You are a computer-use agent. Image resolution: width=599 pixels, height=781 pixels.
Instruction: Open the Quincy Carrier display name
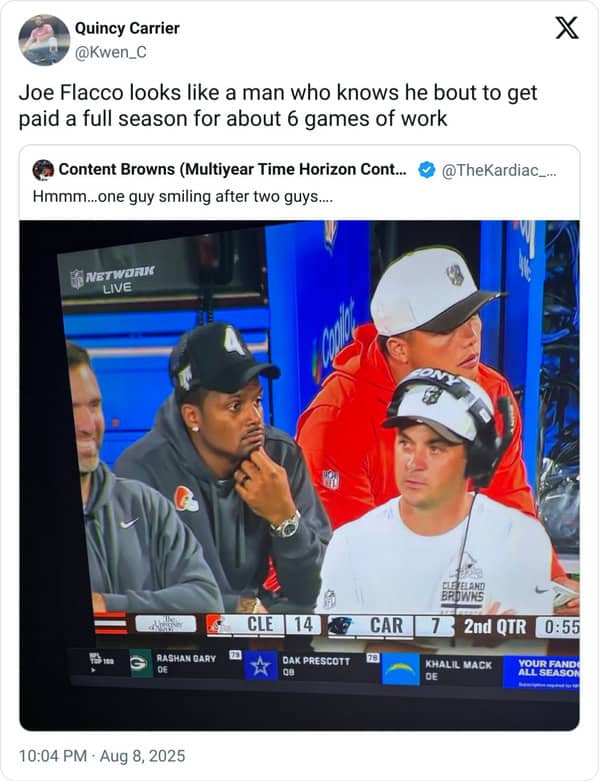tap(127, 28)
